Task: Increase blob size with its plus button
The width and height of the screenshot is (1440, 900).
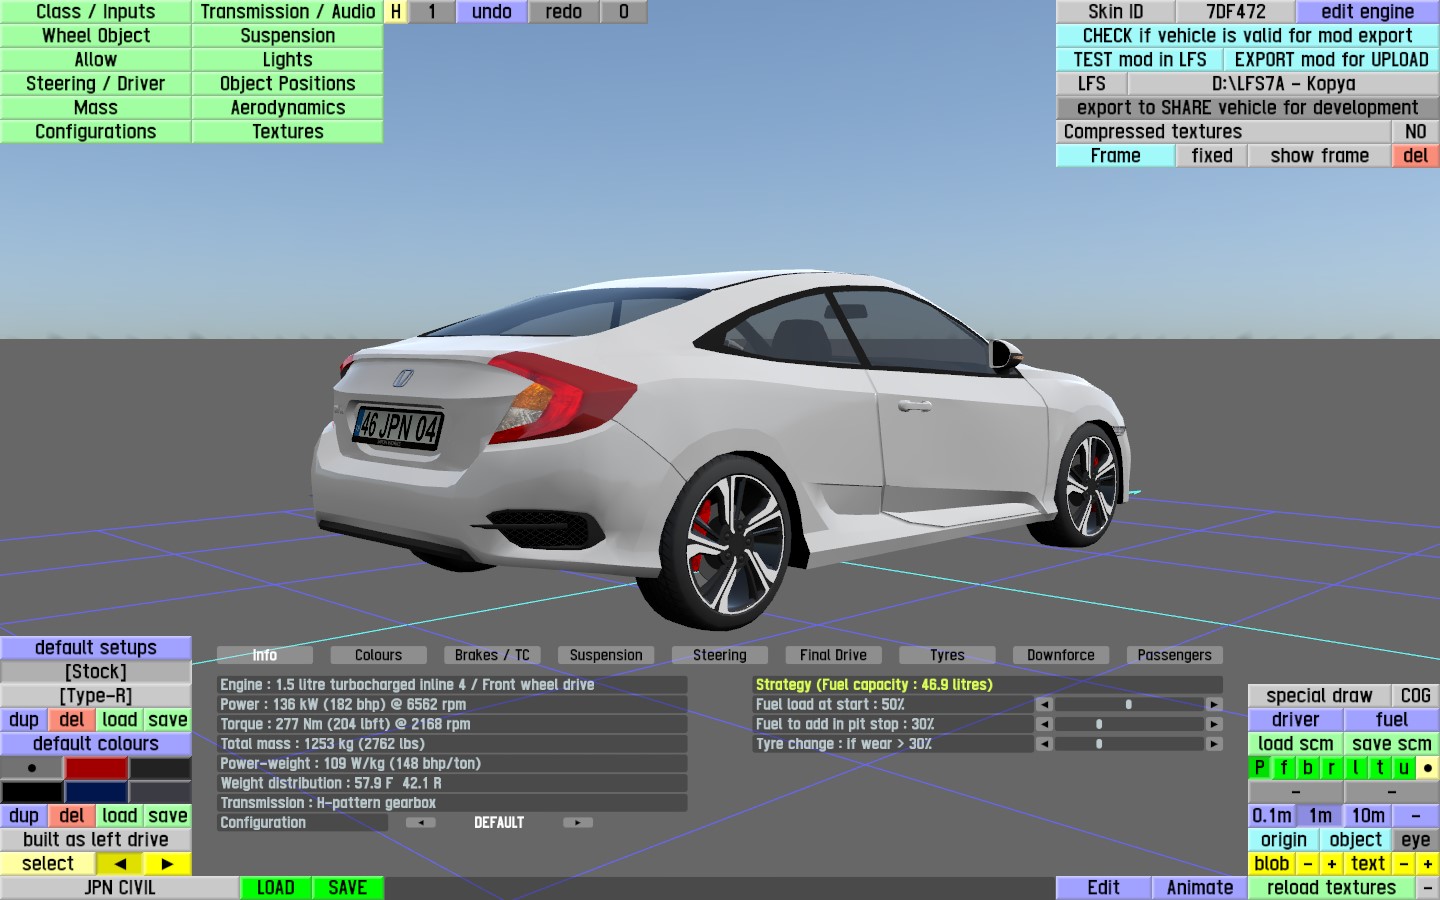Action: 1332,864
